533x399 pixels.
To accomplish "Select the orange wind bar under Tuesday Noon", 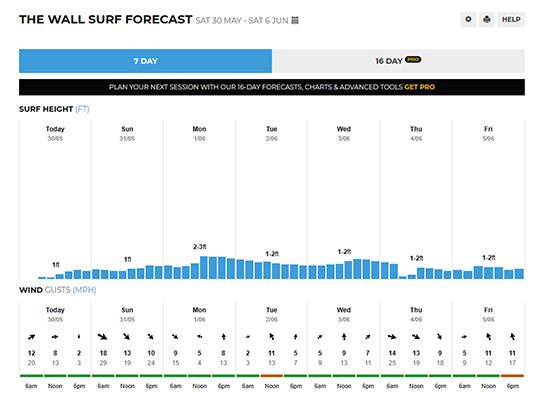I will pyautogui.click(x=272, y=376).
